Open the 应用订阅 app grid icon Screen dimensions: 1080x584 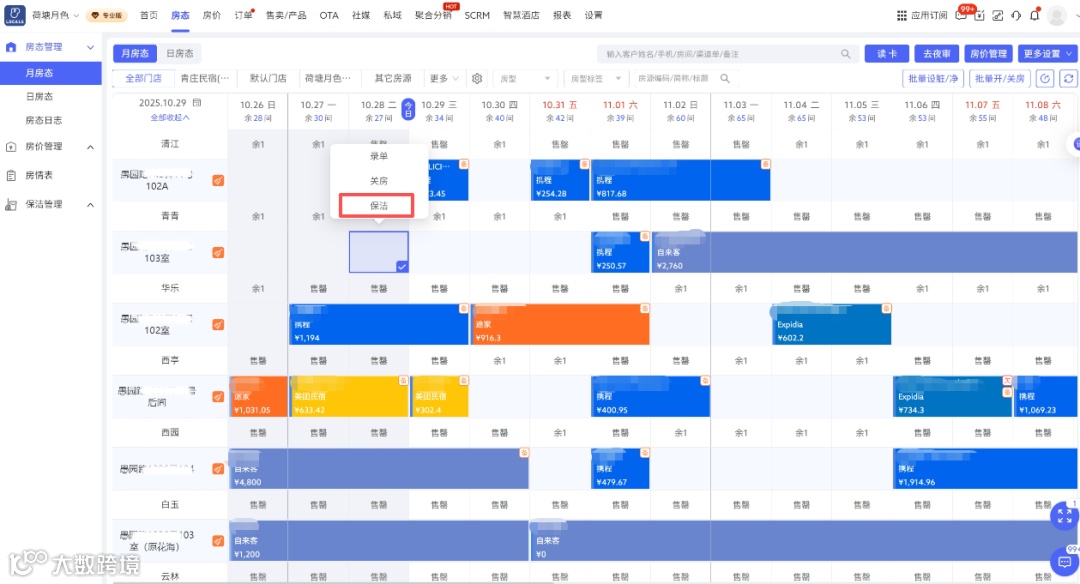[x=902, y=15]
